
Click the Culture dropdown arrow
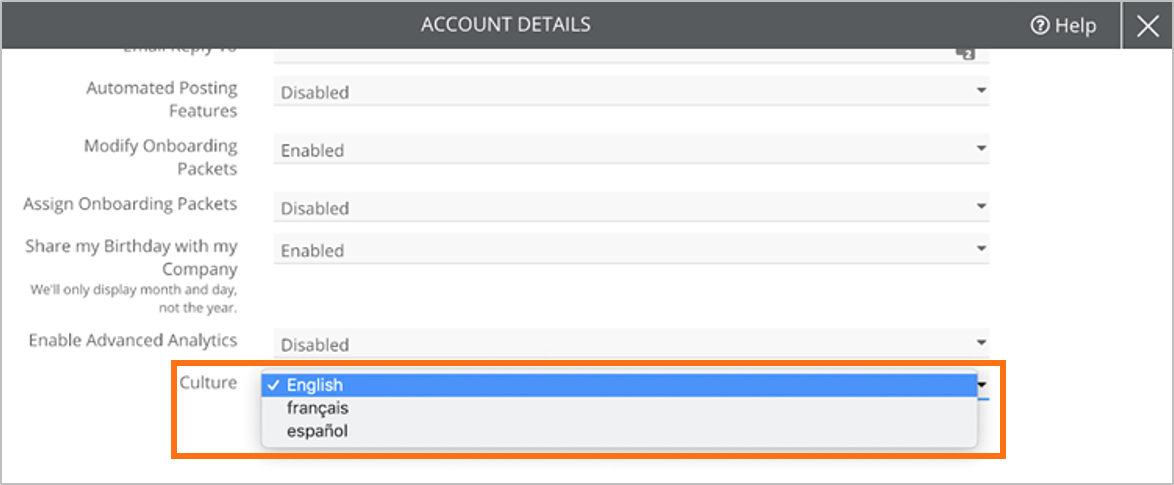(983, 385)
